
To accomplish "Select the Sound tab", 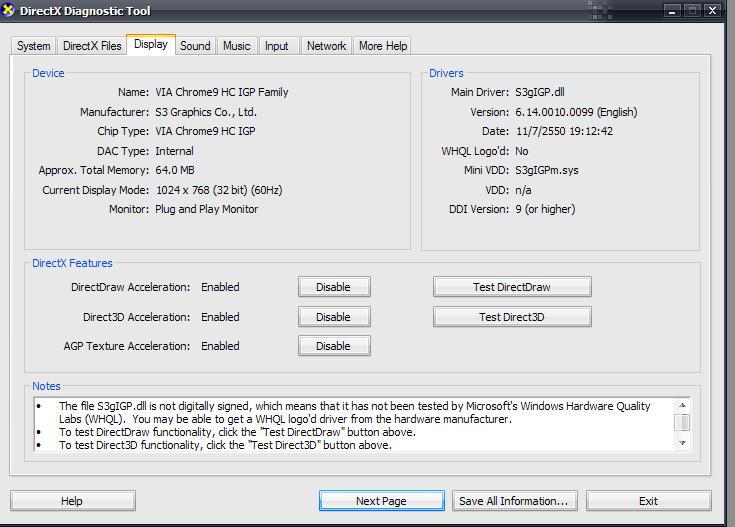I will click(x=195, y=46).
